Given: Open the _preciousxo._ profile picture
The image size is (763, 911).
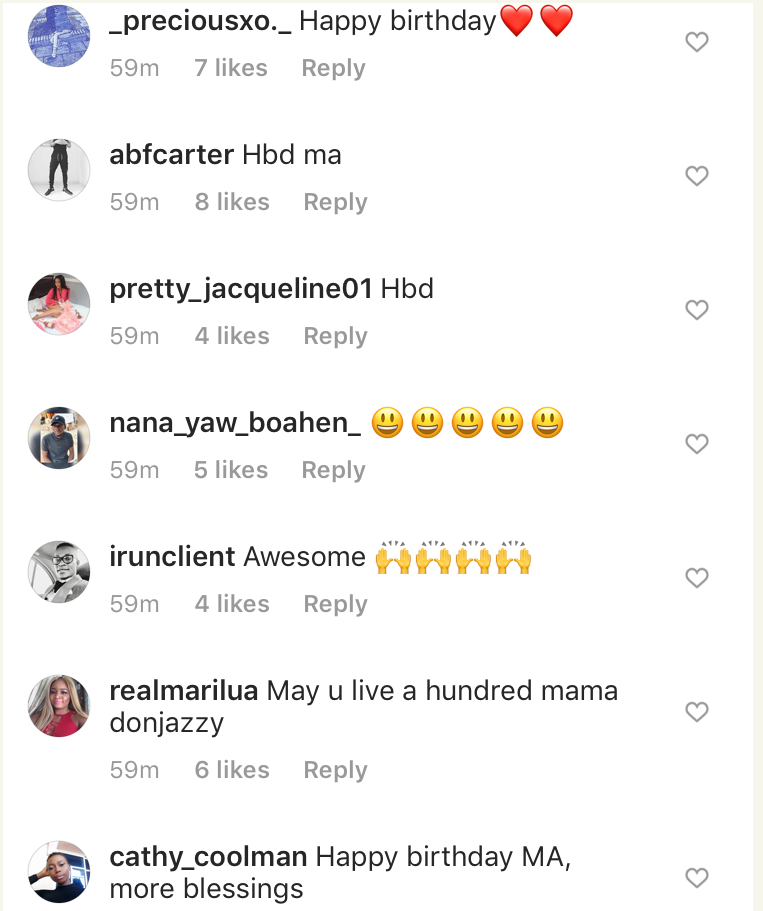Looking at the screenshot, I should (59, 36).
